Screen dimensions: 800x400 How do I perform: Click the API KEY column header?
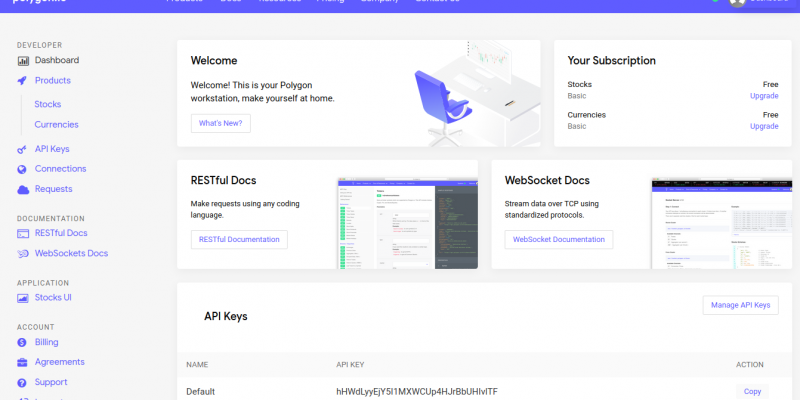click(x=350, y=365)
